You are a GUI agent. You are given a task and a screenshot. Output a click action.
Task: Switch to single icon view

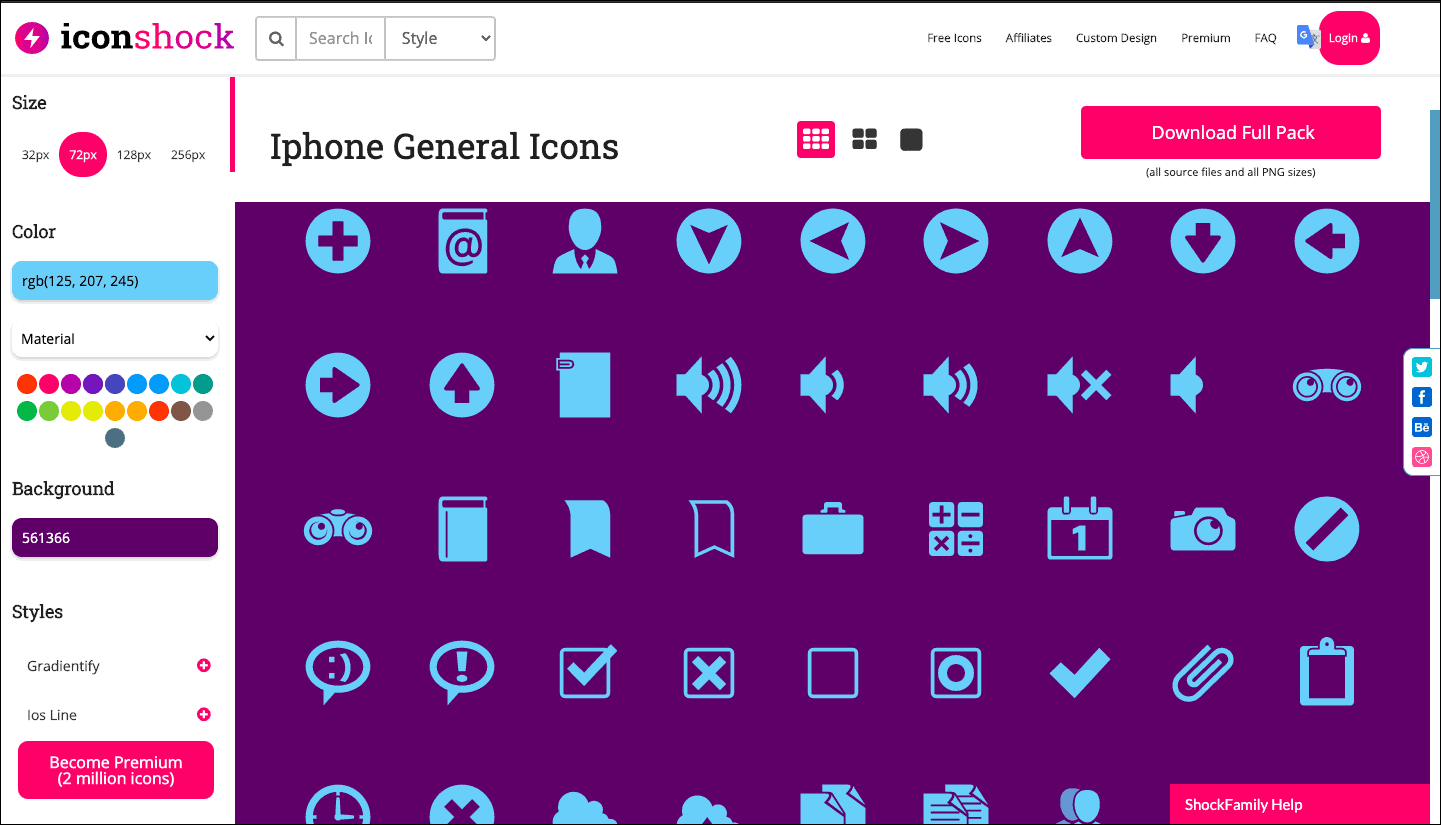click(910, 139)
